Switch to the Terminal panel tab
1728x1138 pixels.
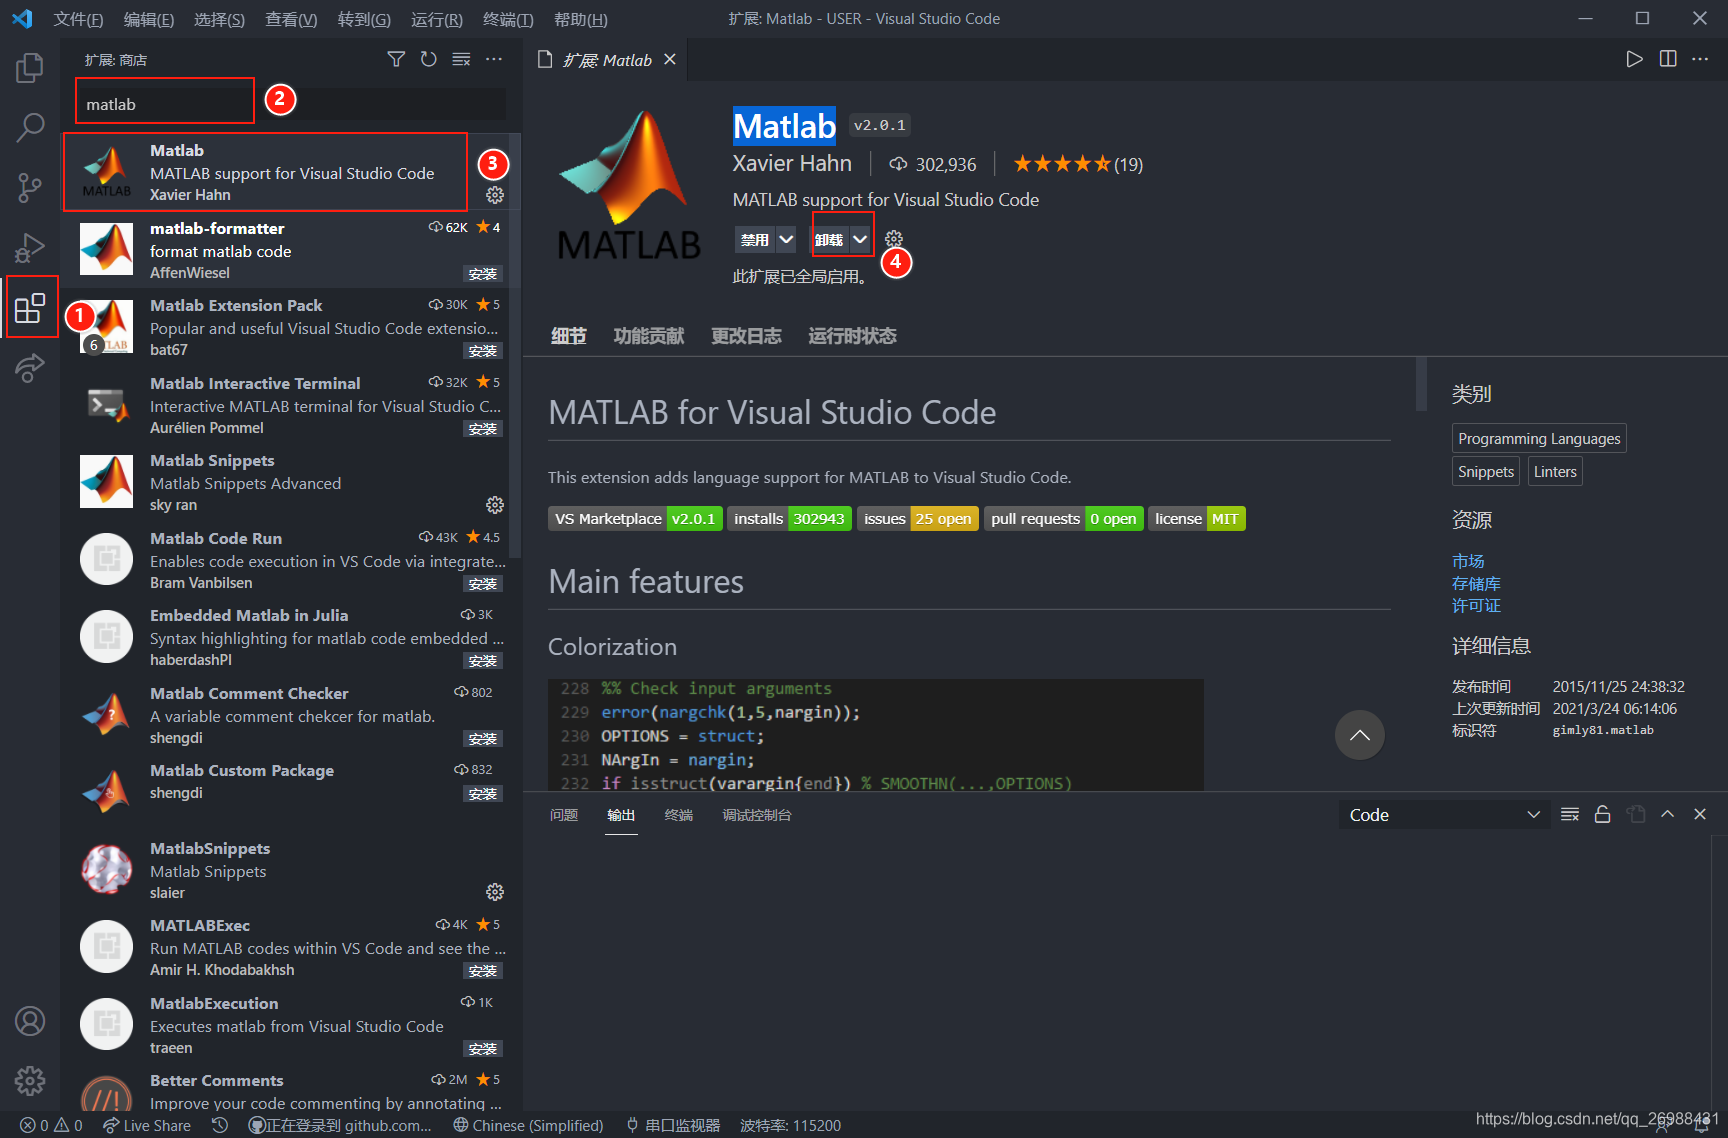(x=679, y=815)
